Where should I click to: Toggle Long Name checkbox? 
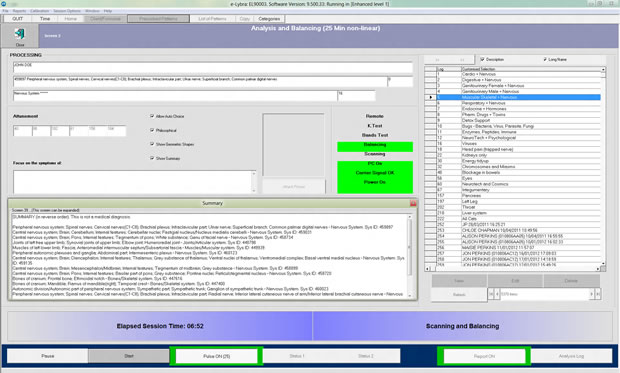coord(545,59)
